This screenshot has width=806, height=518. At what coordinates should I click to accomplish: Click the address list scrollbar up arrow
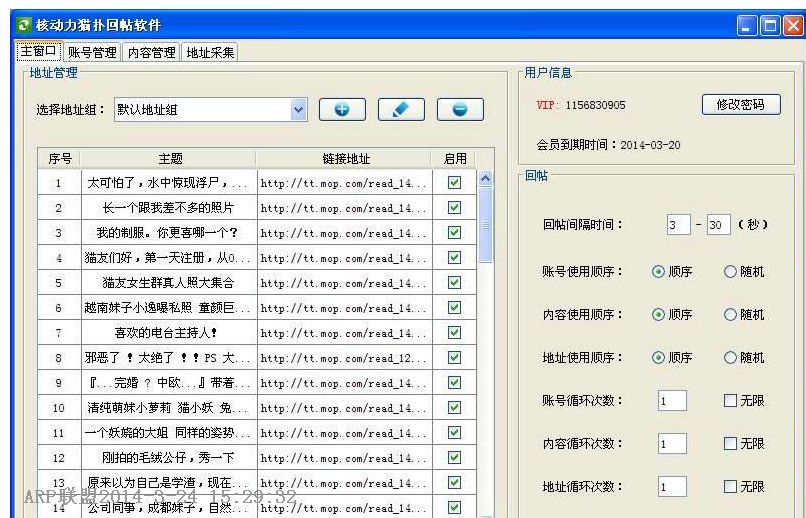point(485,179)
